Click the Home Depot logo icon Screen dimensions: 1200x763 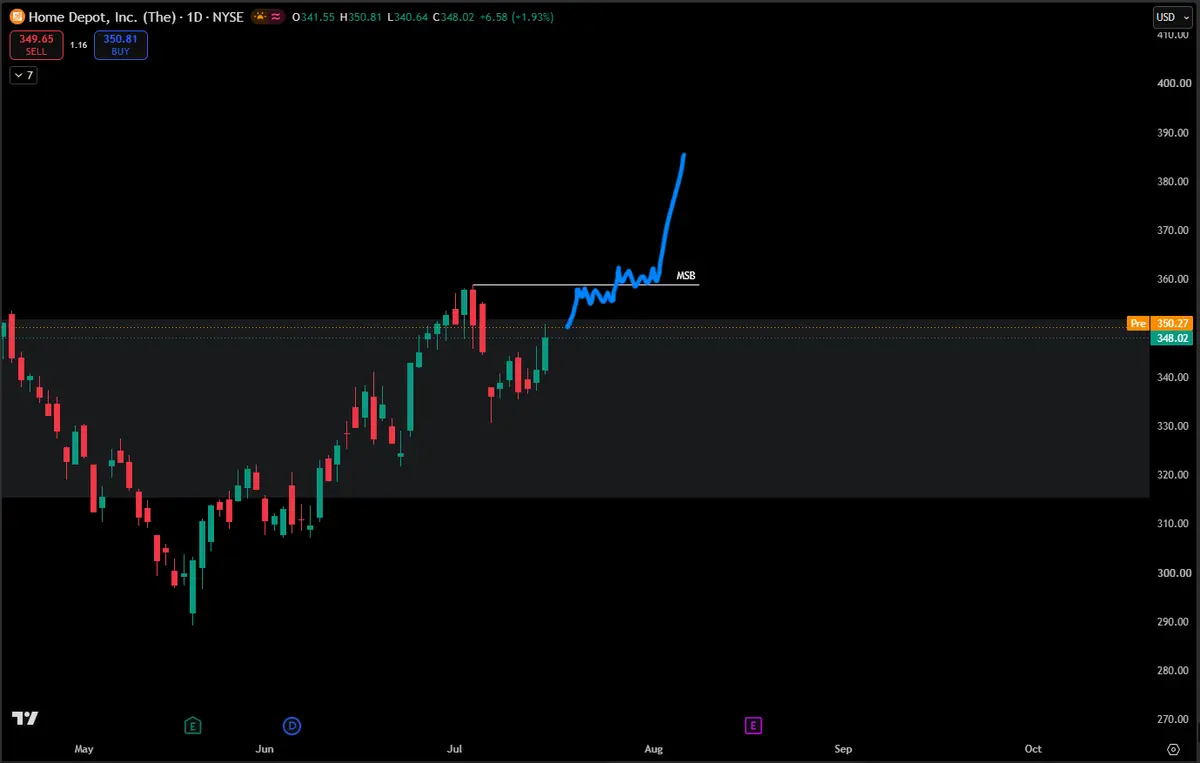(x=17, y=17)
